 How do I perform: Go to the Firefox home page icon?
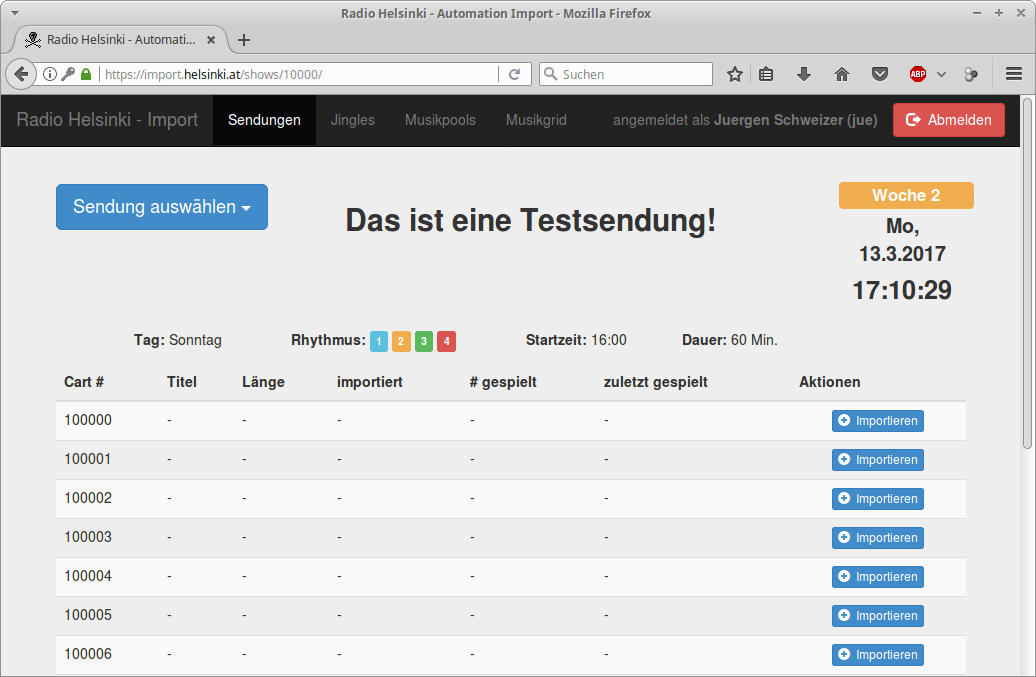point(841,75)
